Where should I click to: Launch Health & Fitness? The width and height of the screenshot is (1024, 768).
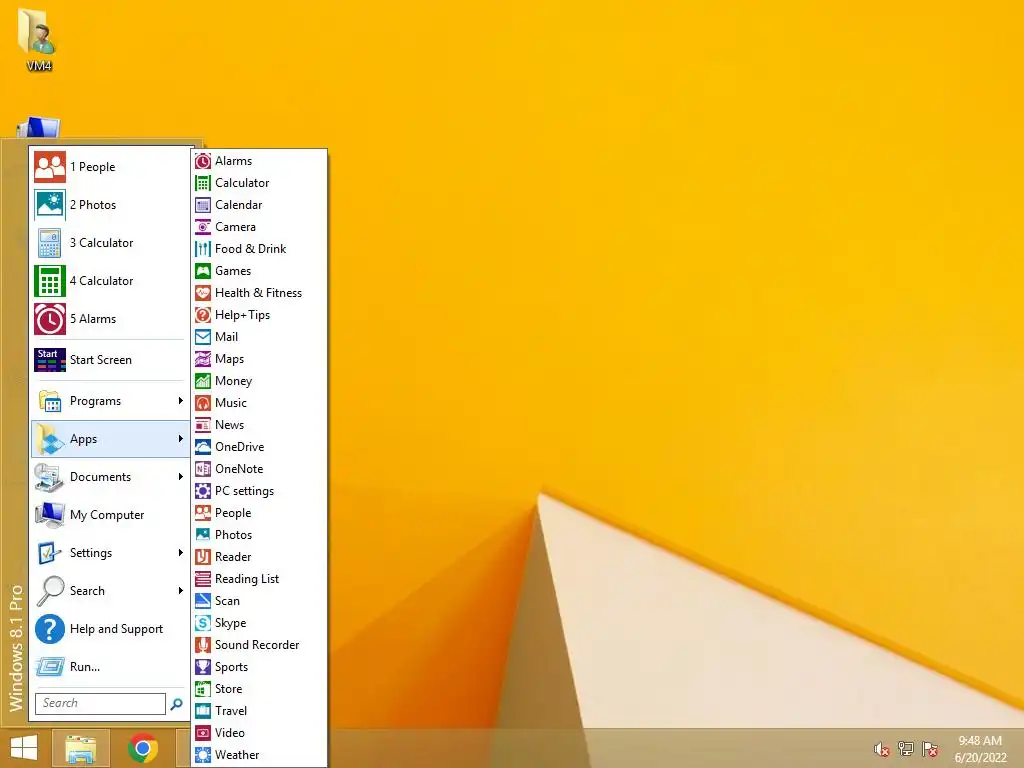[x=259, y=293]
